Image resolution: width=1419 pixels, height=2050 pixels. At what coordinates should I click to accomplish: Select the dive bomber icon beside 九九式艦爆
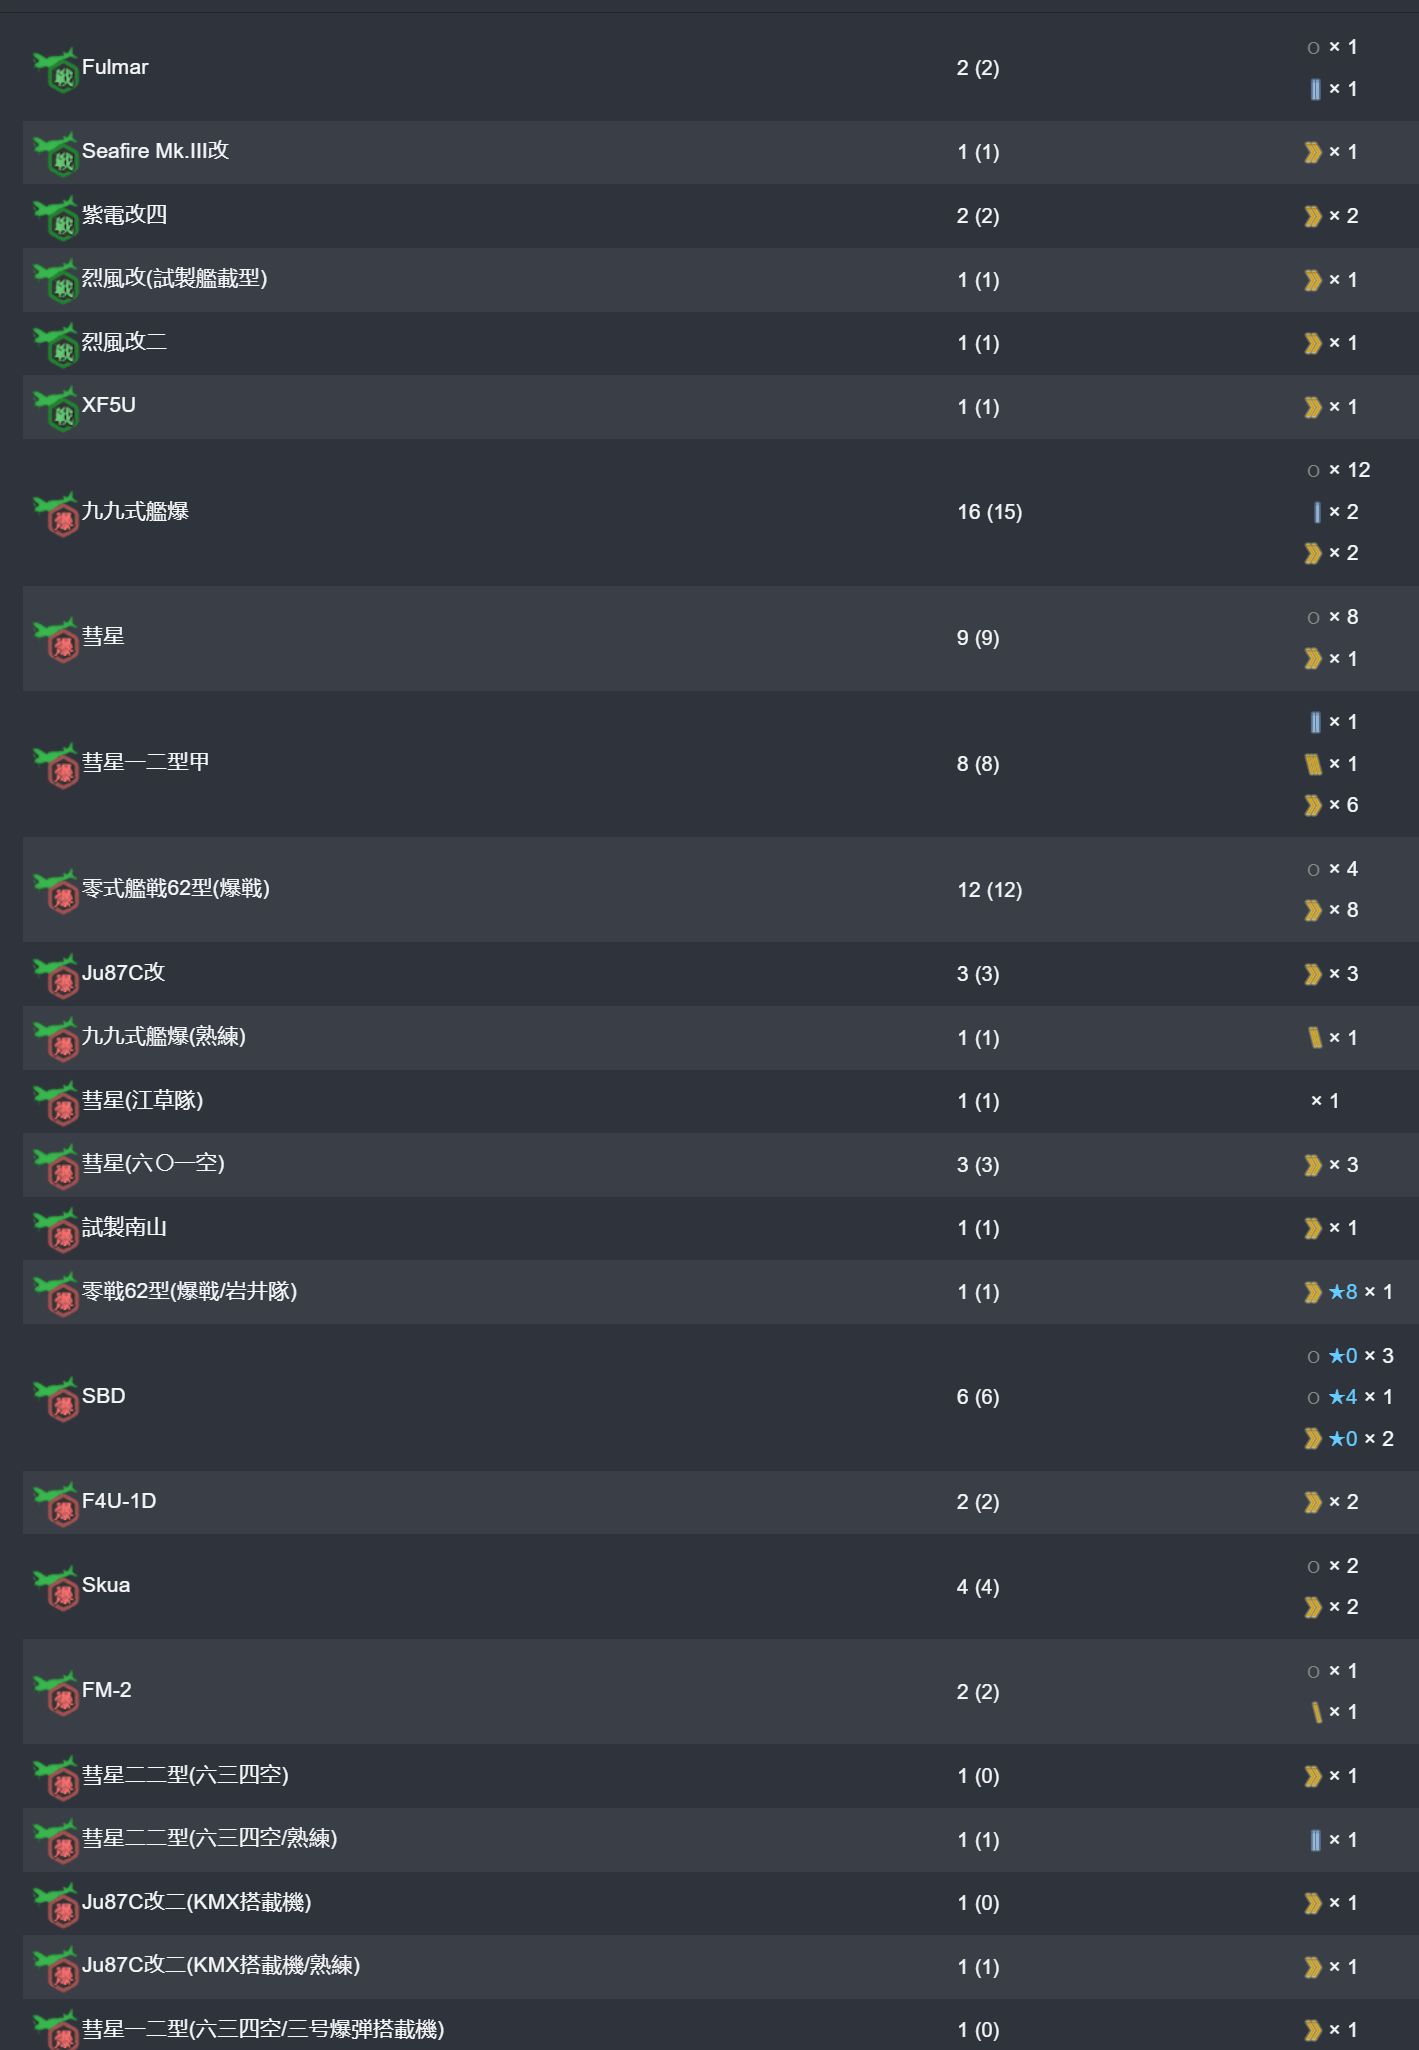[56, 513]
